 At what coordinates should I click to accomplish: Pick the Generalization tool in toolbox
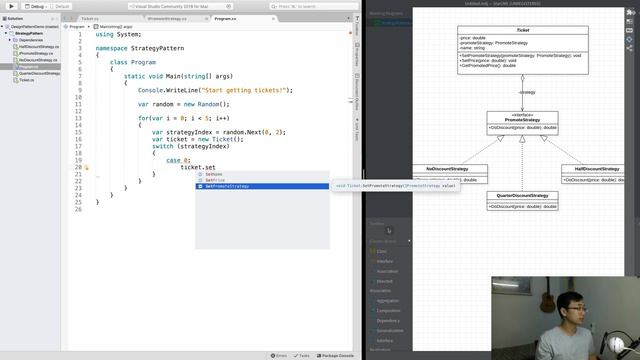[390, 331]
